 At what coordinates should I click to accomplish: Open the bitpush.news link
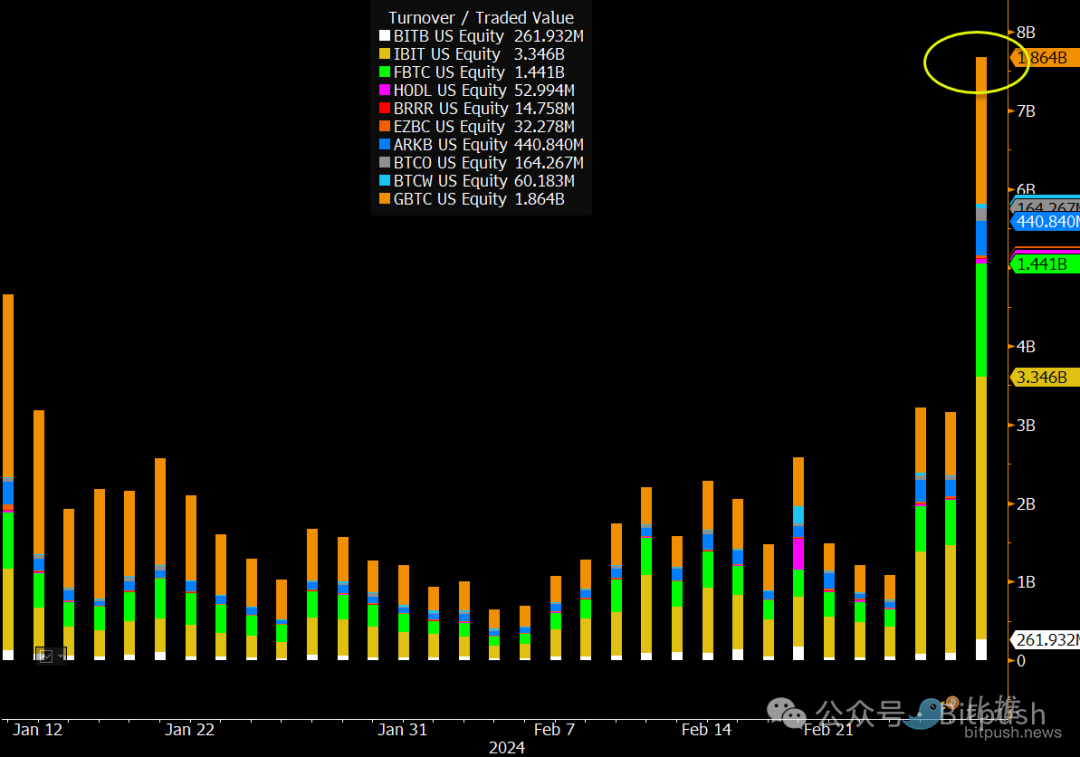[1012, 733]
